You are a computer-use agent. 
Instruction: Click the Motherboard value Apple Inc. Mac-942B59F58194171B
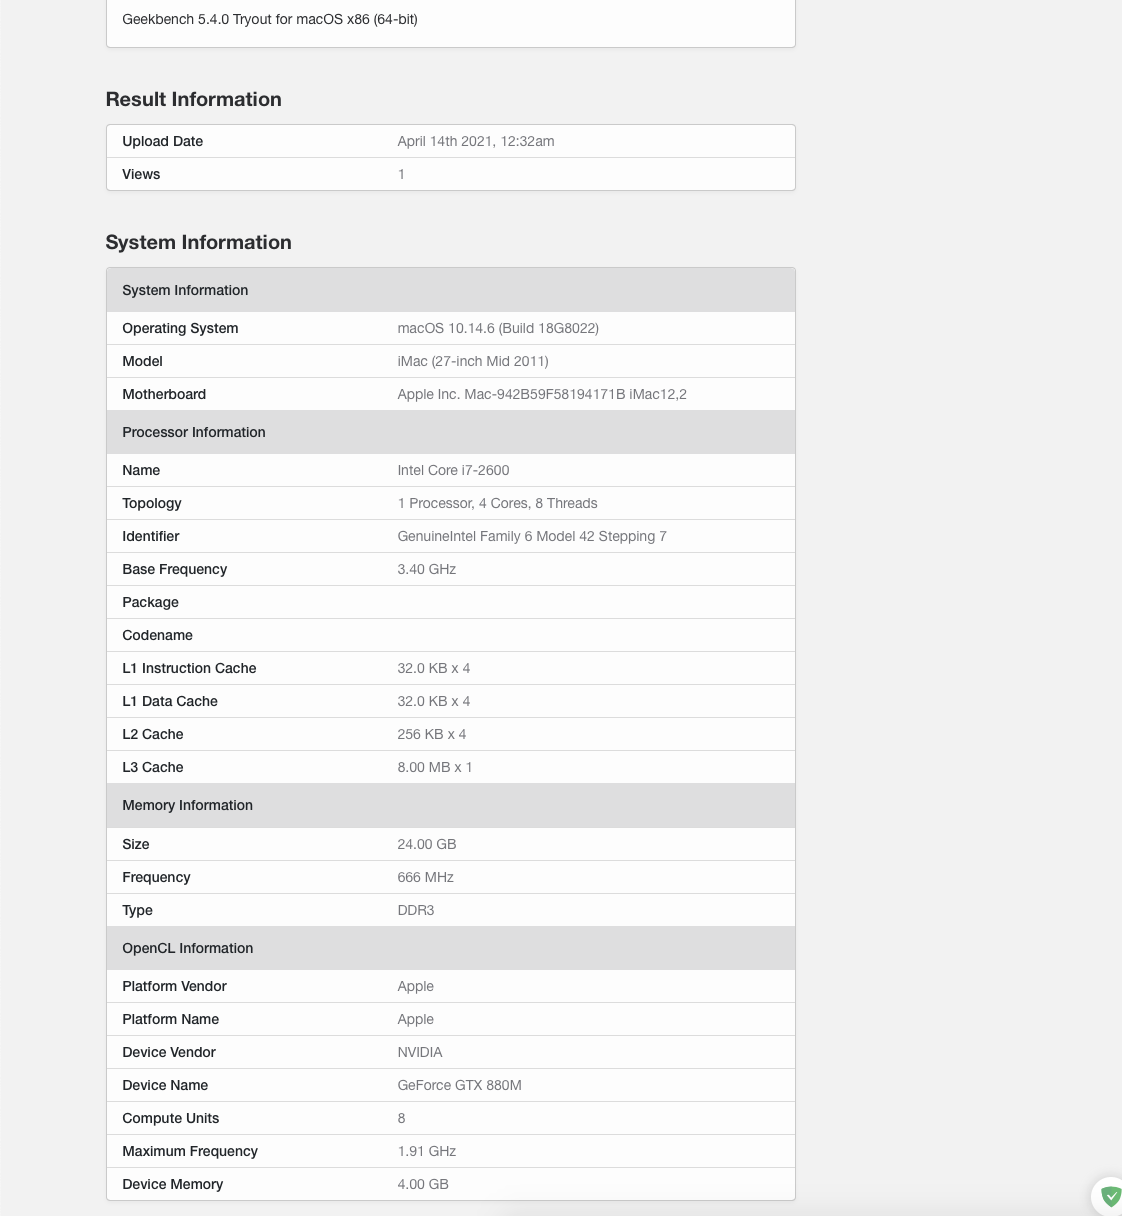pyautogui.click(x=541, y=394)
